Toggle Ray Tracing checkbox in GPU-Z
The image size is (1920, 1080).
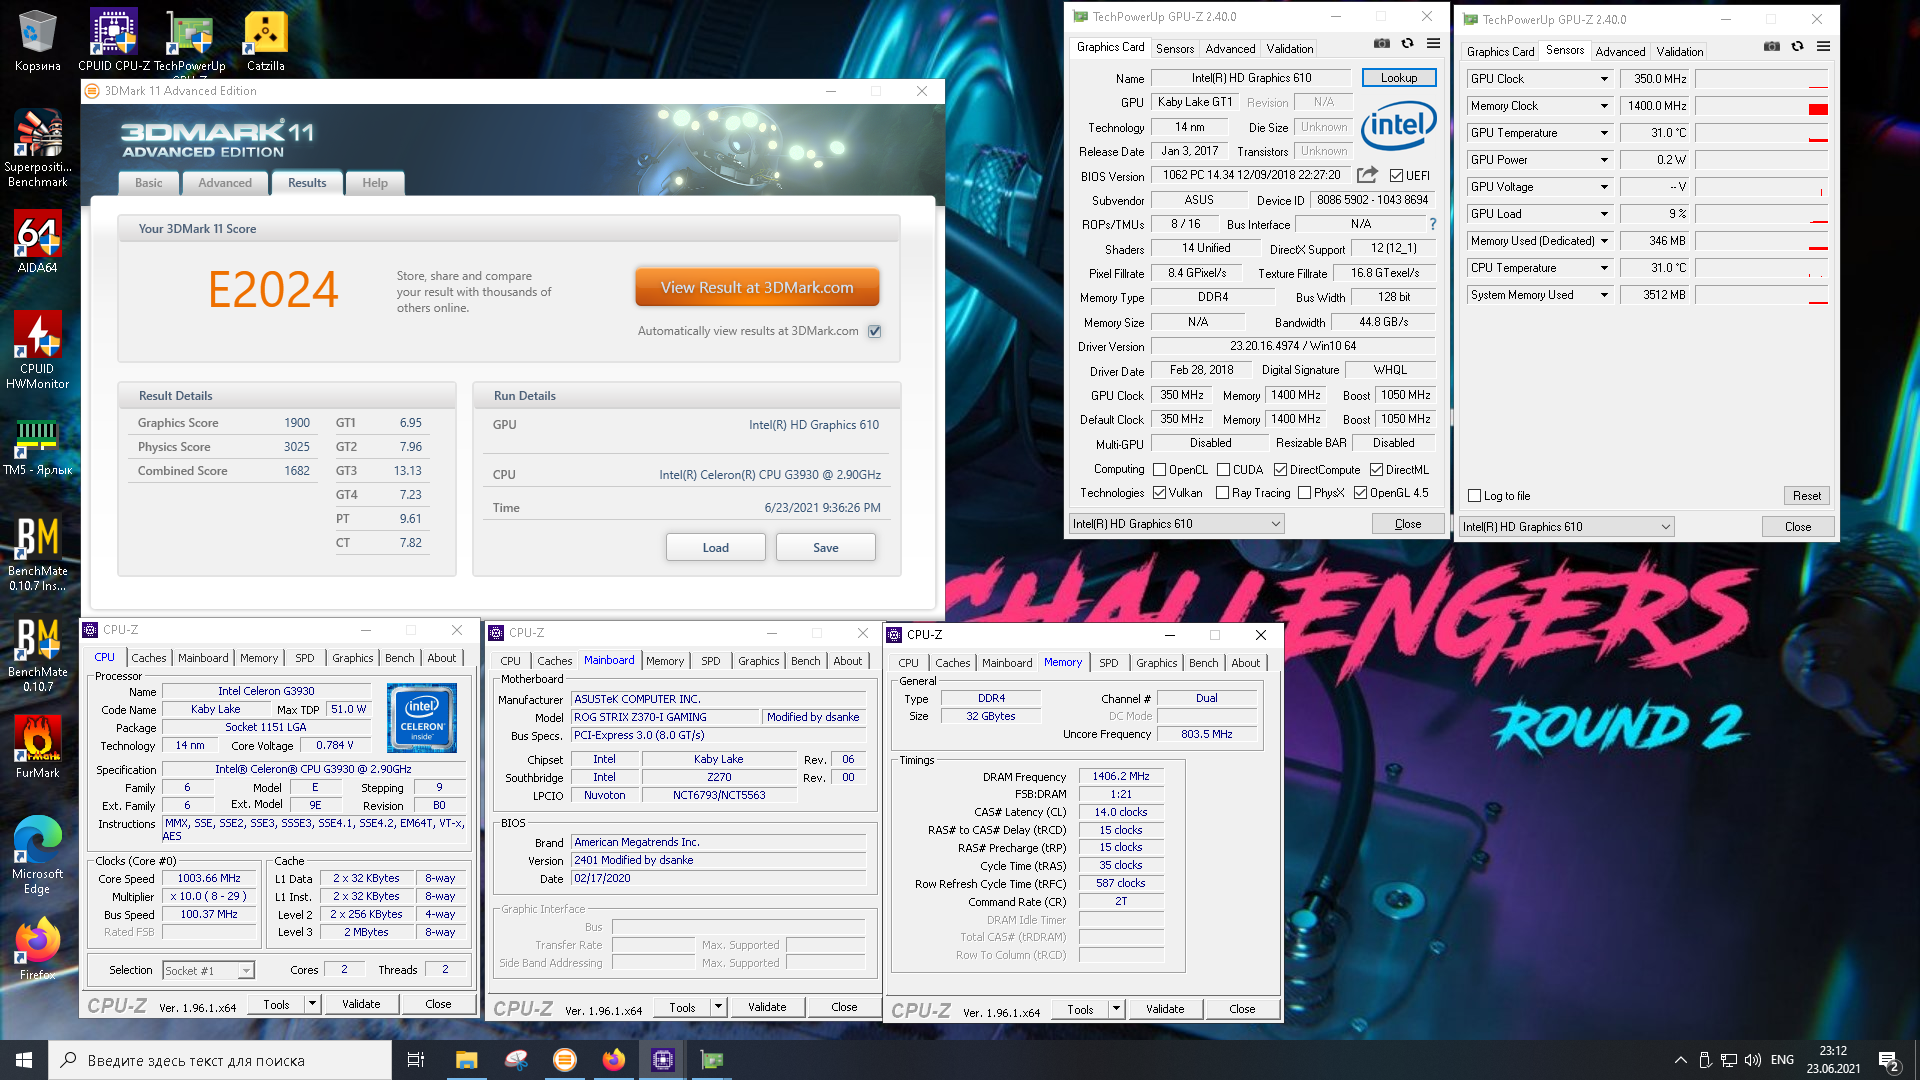pyautogui.click(x=1222, y=493)
